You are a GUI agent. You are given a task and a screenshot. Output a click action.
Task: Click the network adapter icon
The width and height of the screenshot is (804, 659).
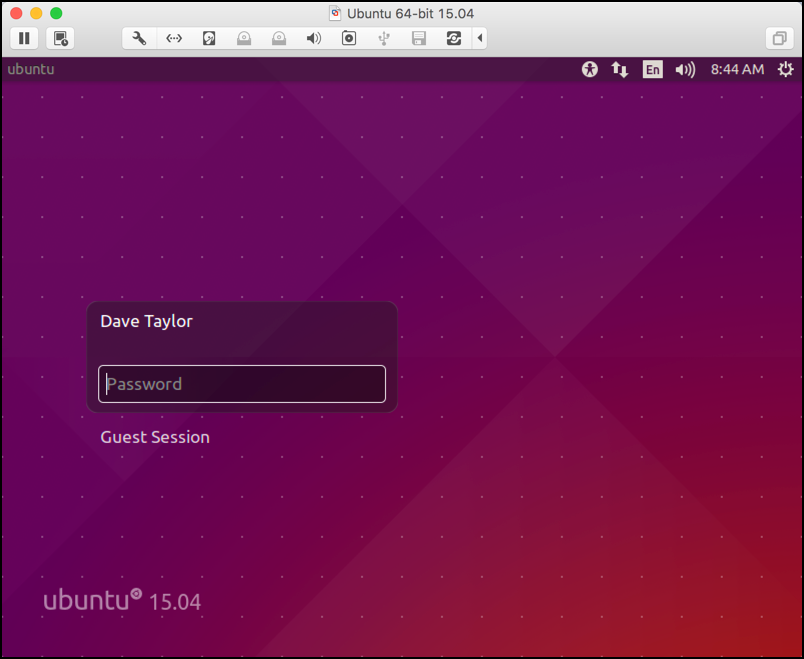click(x=174, y=38)
